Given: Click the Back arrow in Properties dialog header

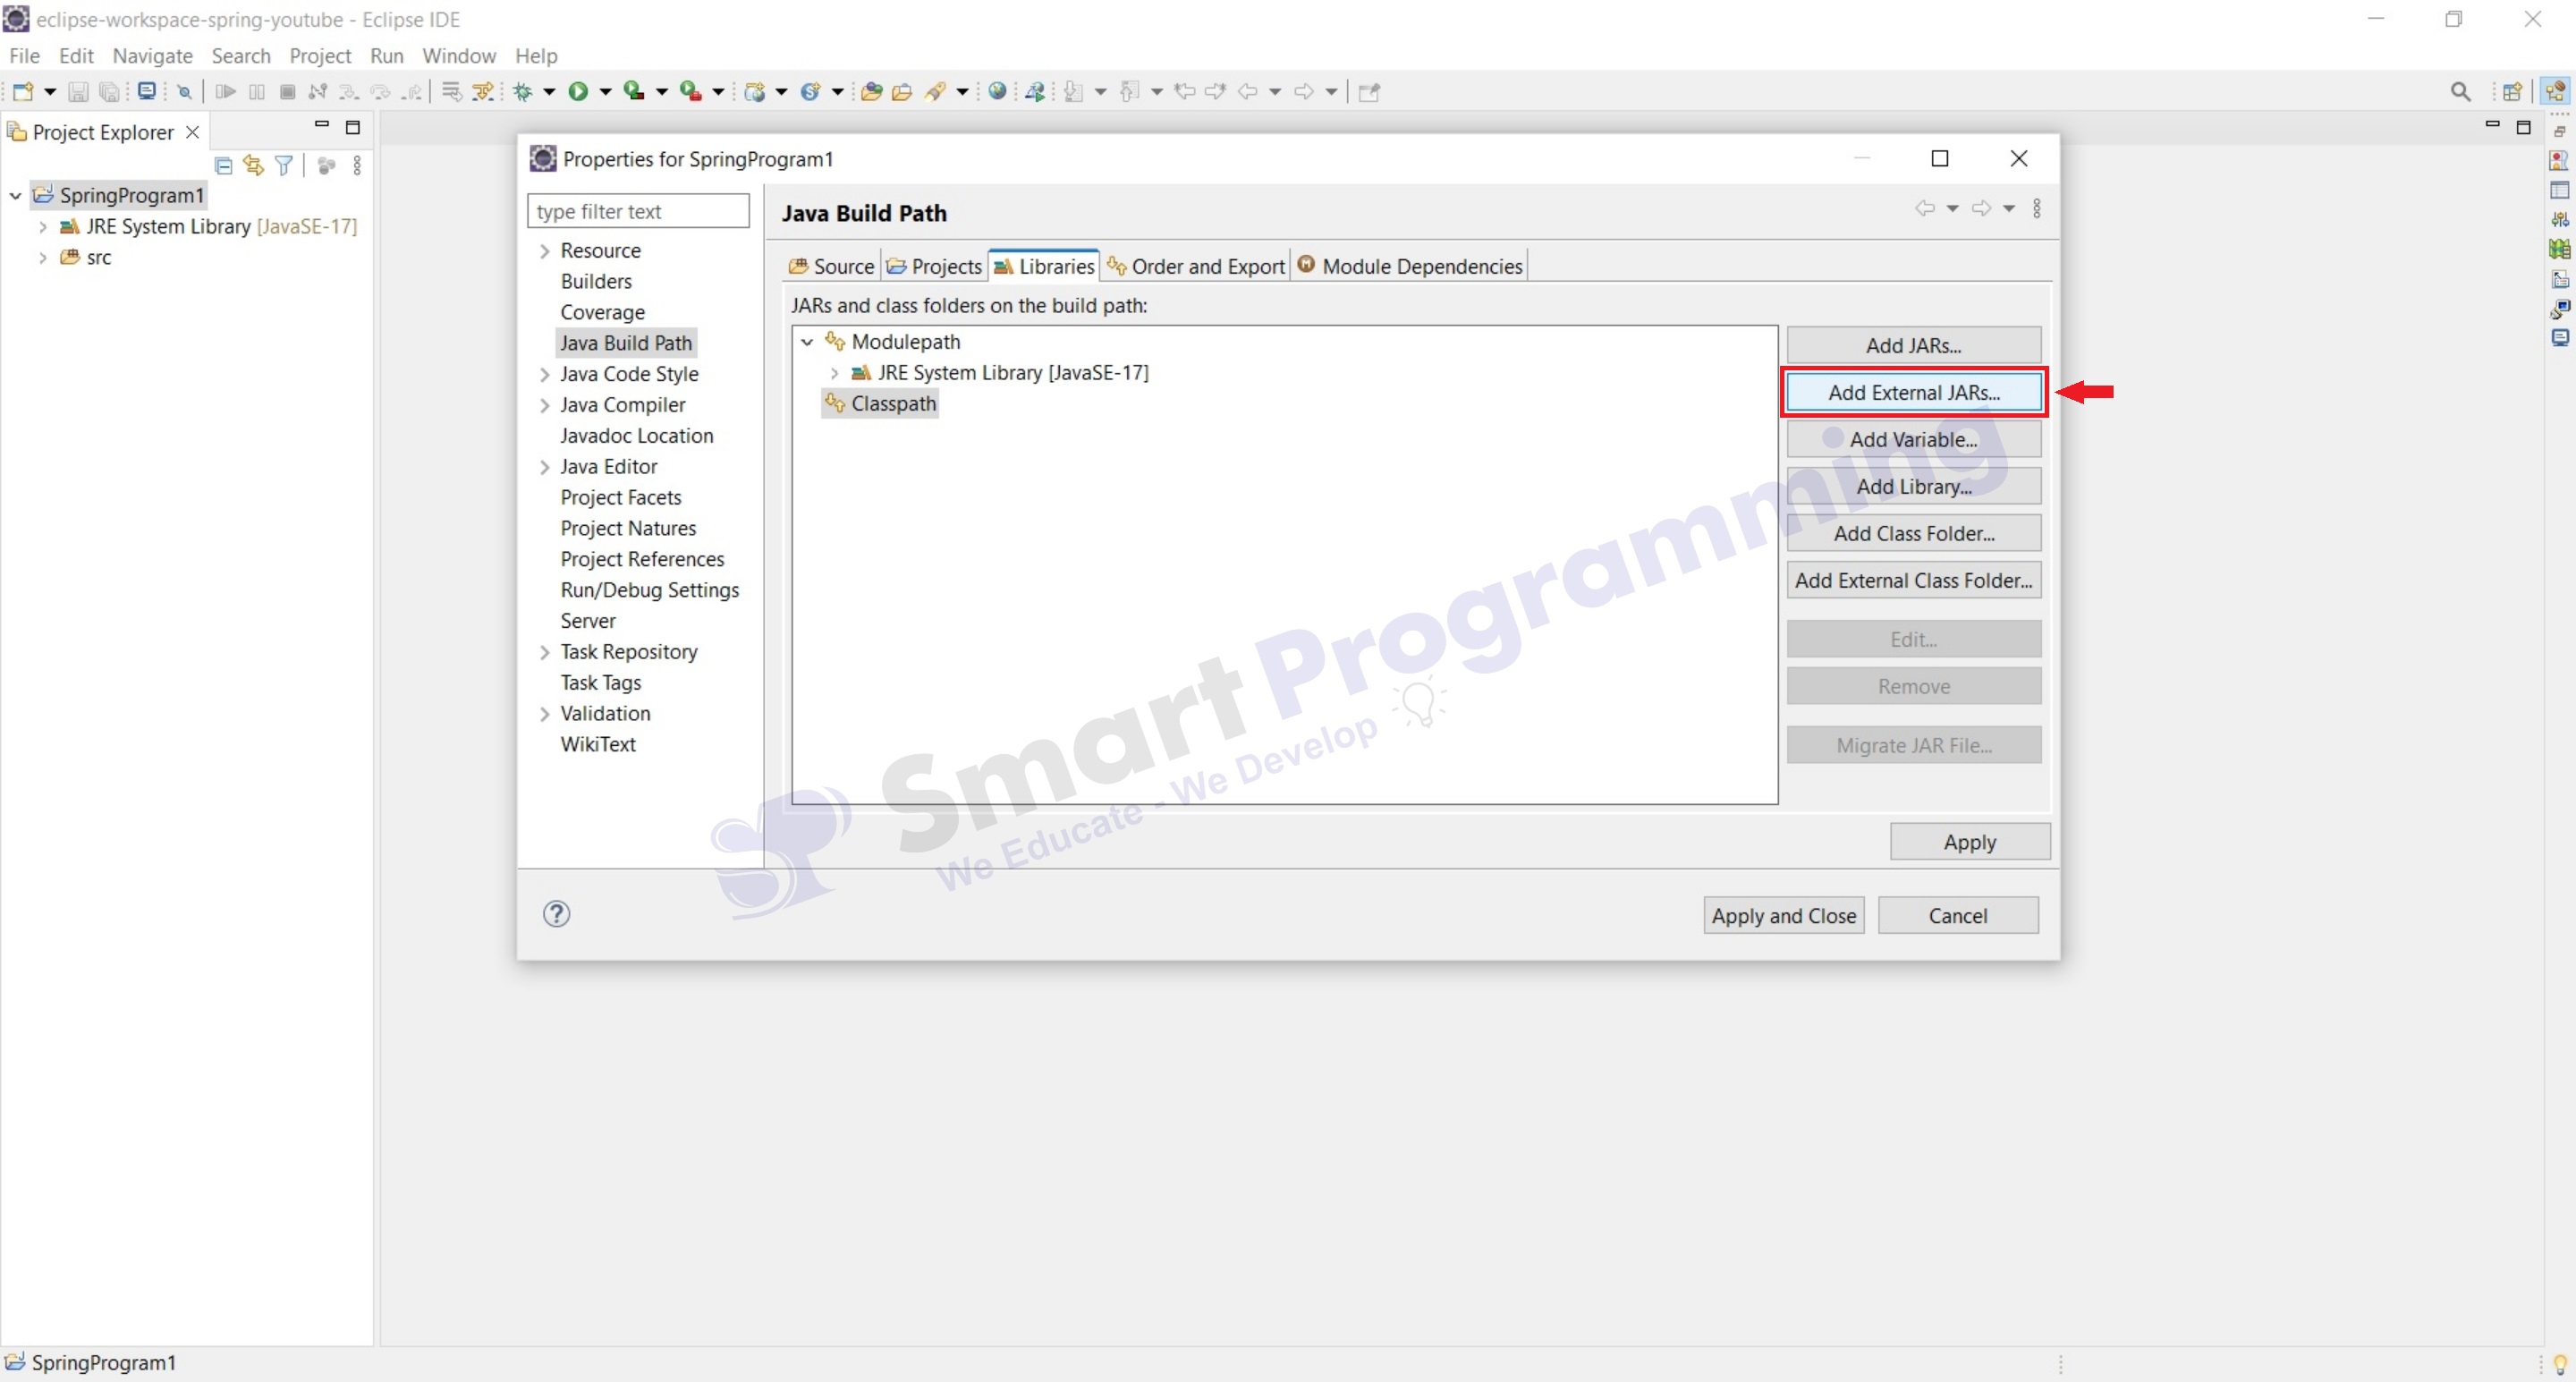Looking at the screenshot, I should point(1924,208).
